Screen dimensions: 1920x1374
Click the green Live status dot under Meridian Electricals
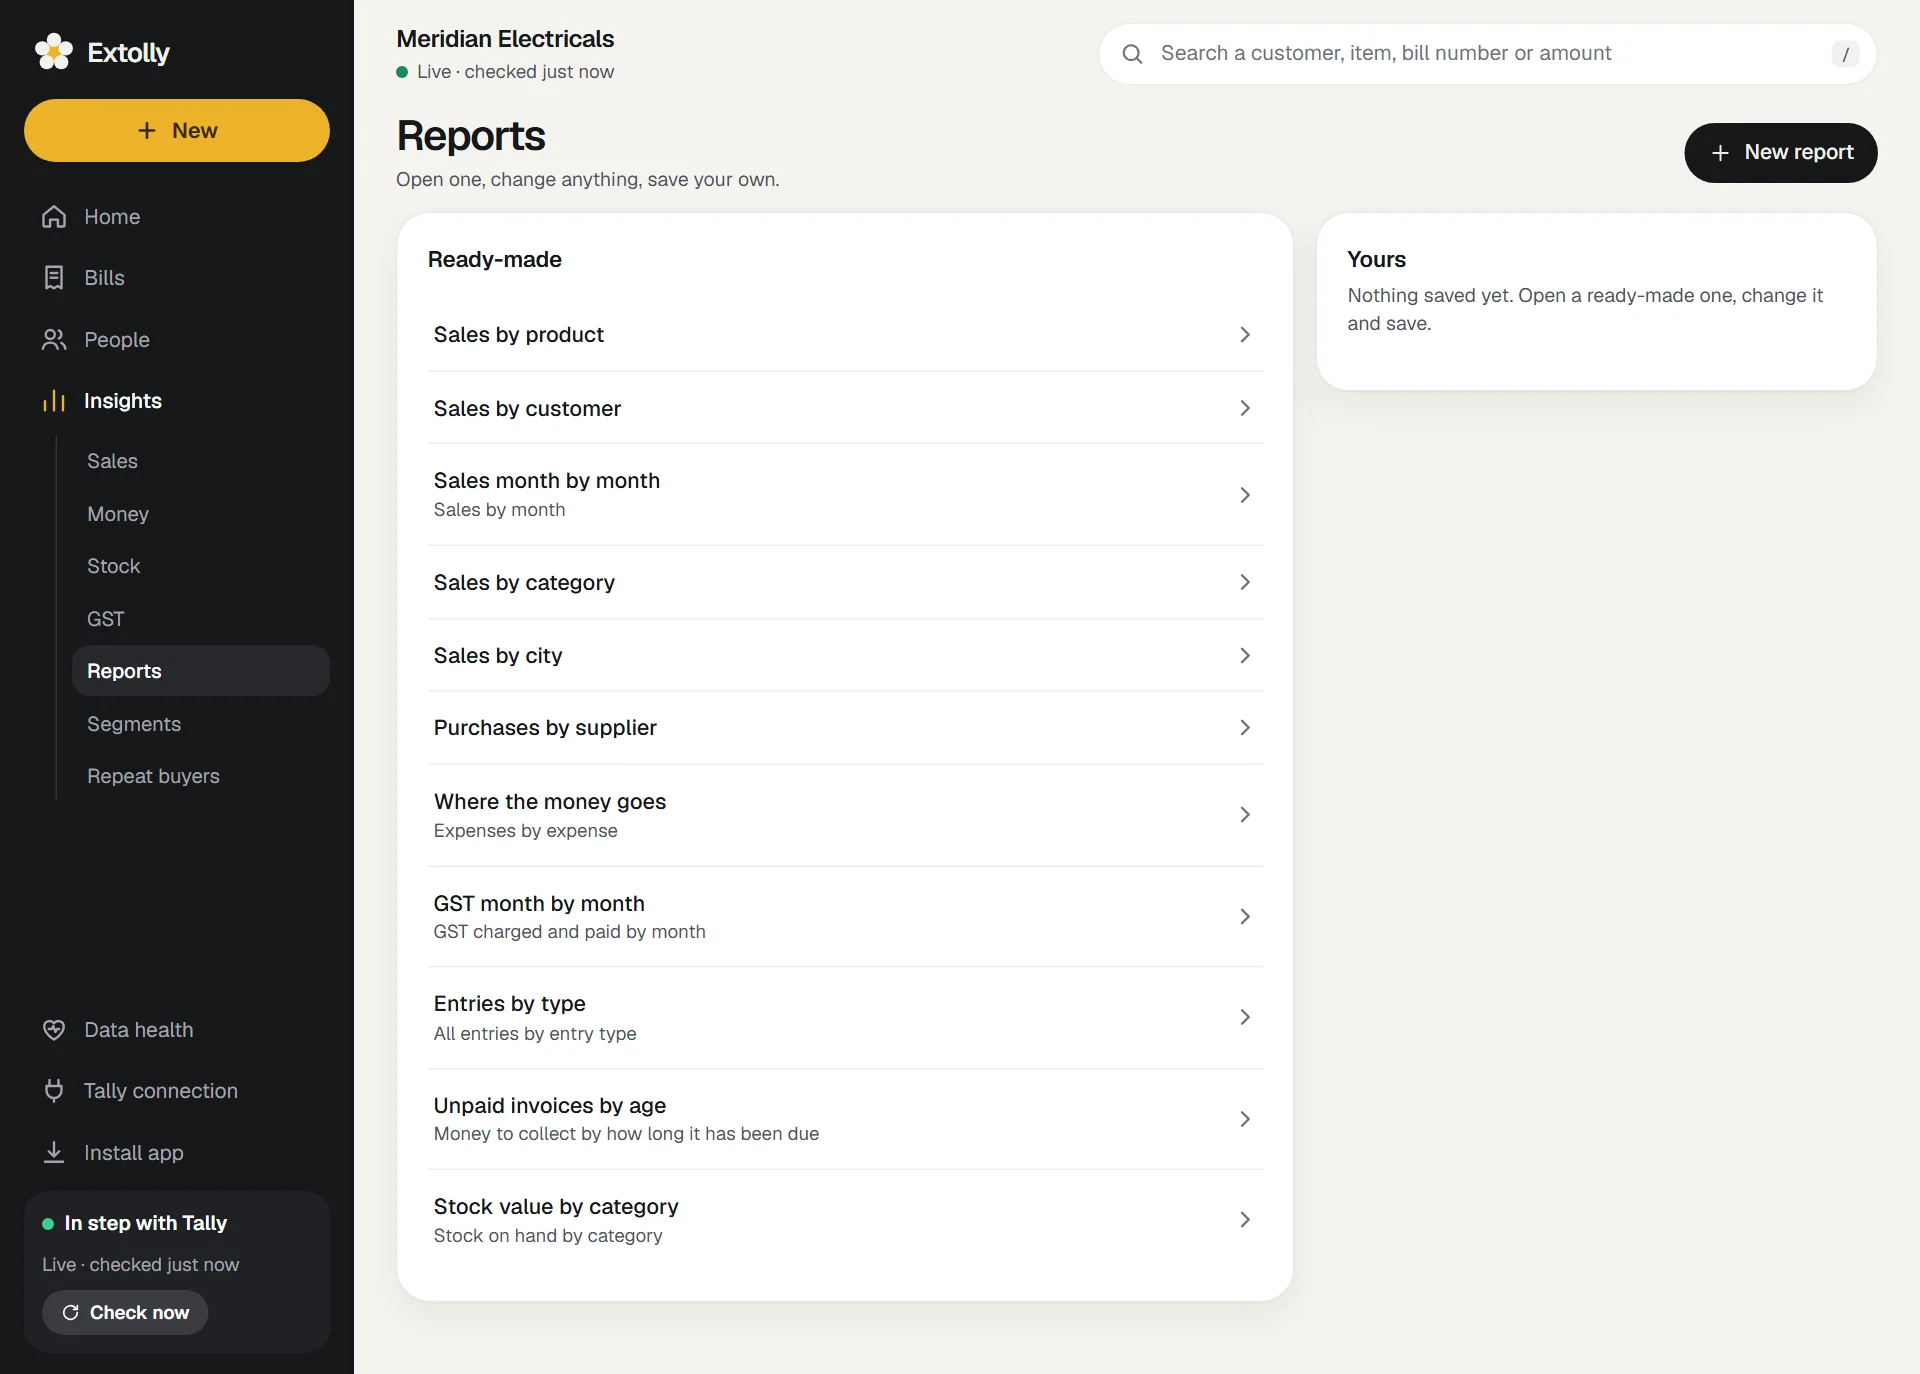click(402, 72)
